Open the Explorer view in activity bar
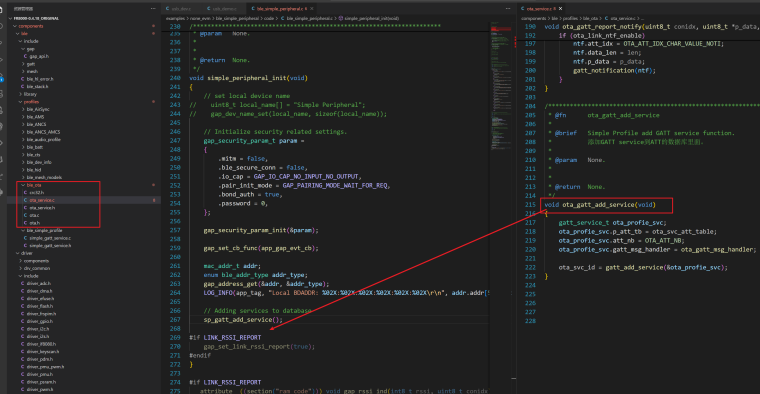Screen dimensions: 760x394 1,9
